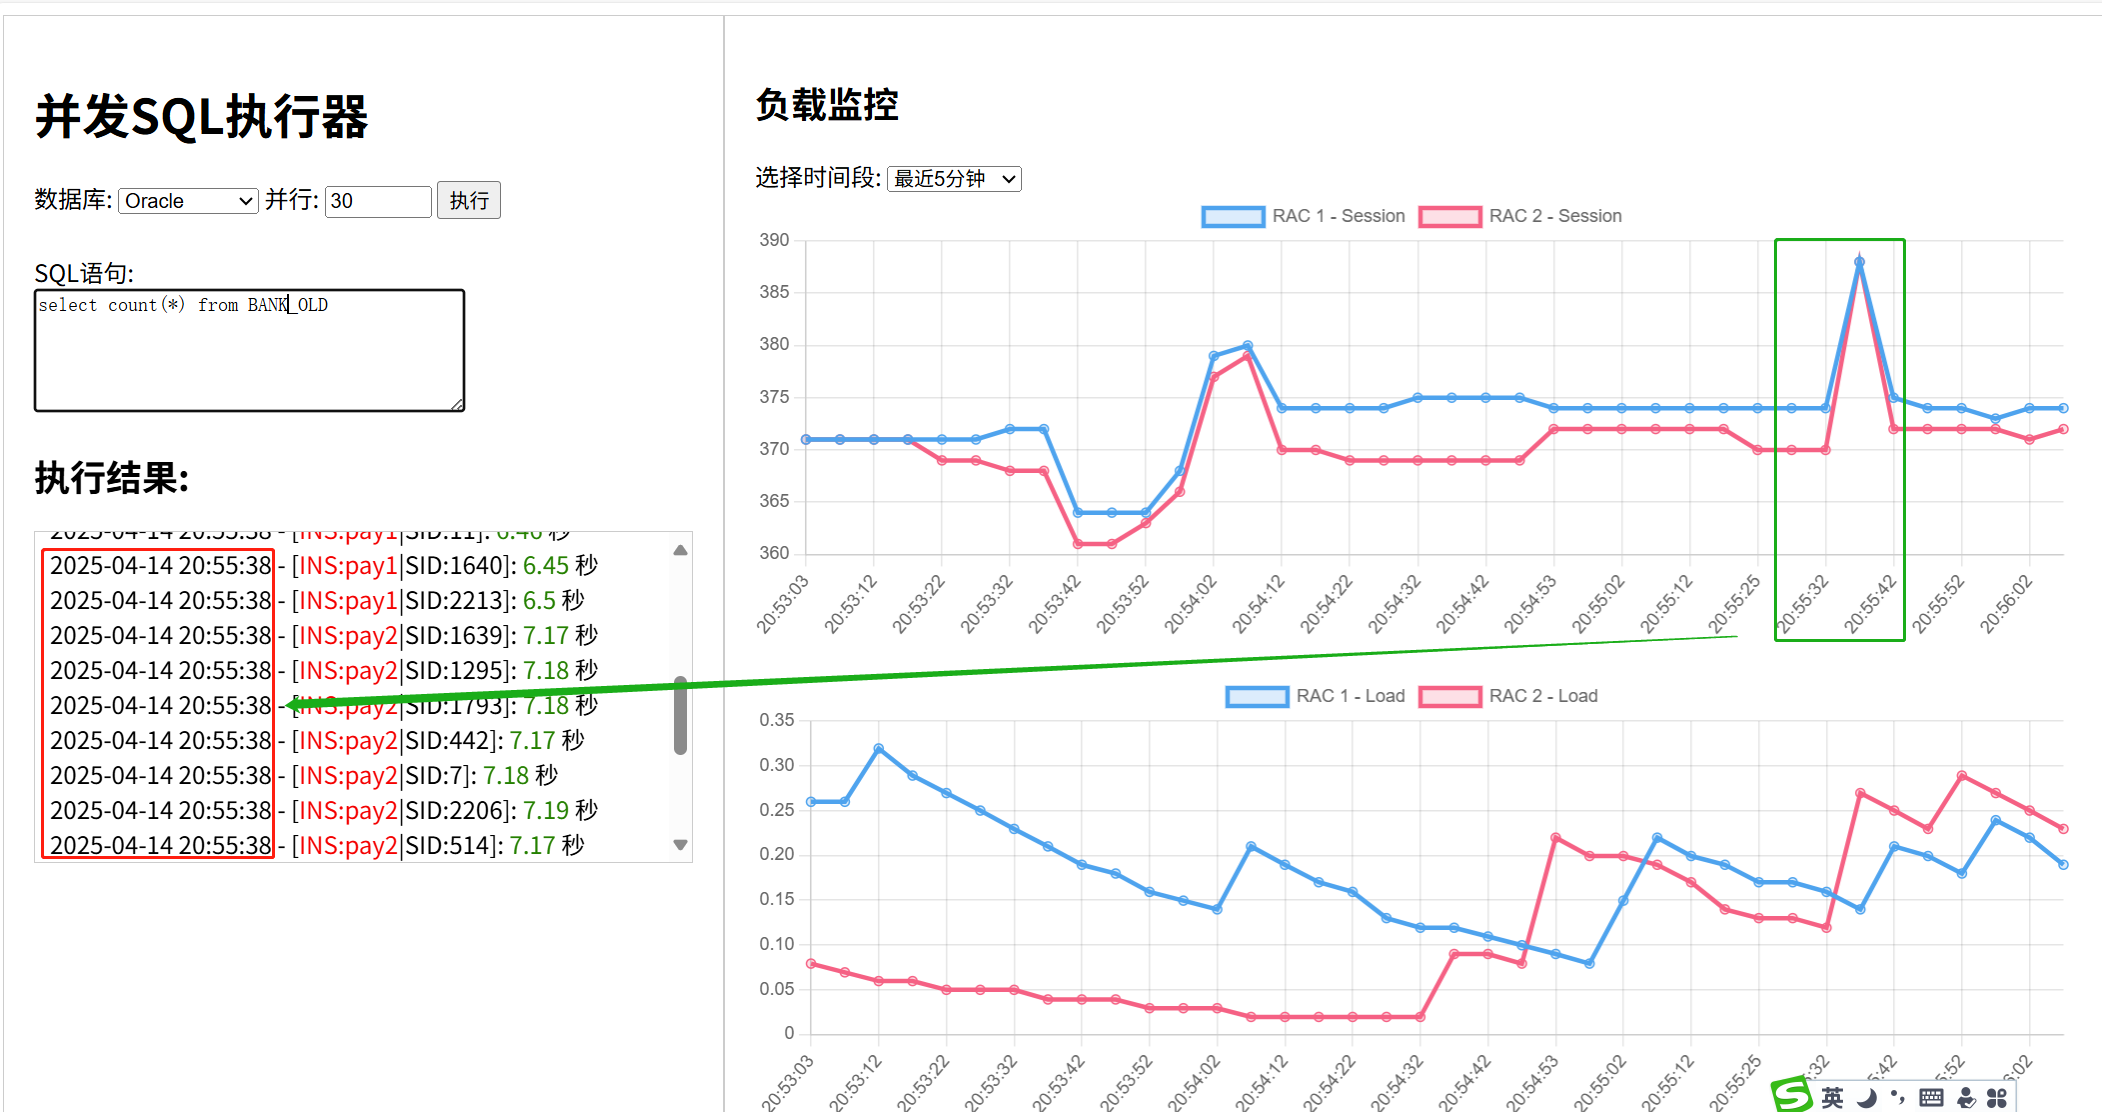
Task: Open the soft keyboard icon
Action: pos(1931,1098)
